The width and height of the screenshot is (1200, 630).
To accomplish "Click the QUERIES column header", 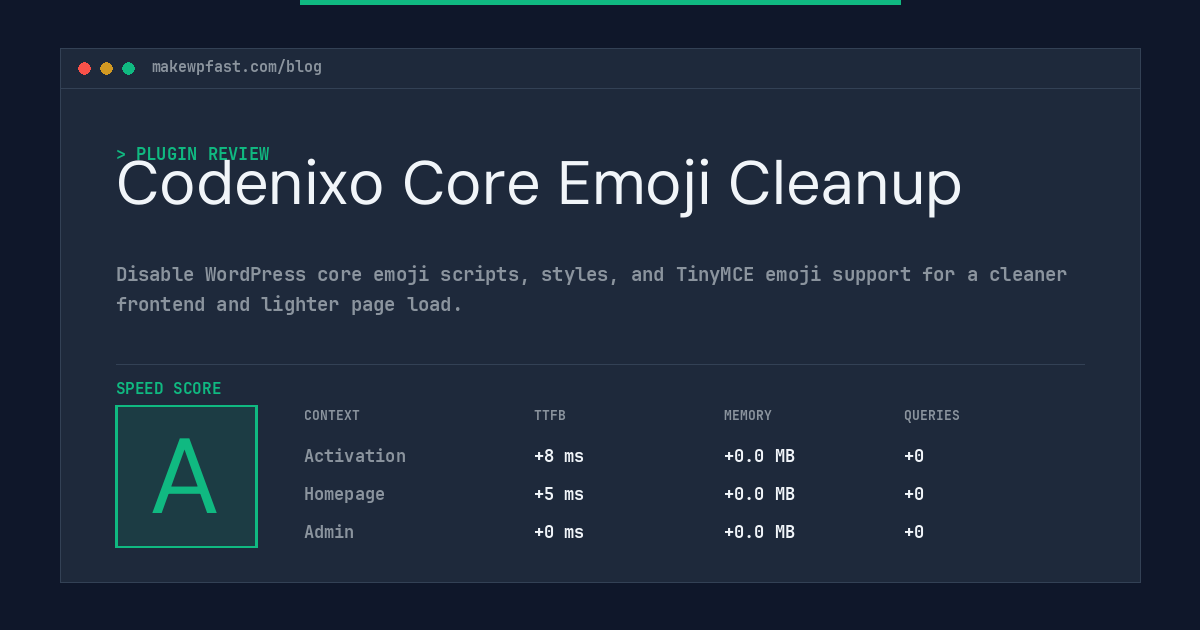I will [932, 416].
